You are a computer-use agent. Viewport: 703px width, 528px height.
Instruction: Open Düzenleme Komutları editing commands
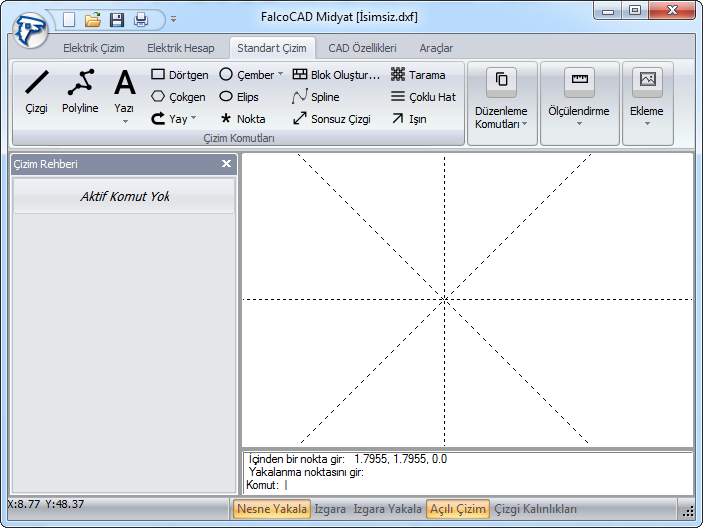[502, 104]
